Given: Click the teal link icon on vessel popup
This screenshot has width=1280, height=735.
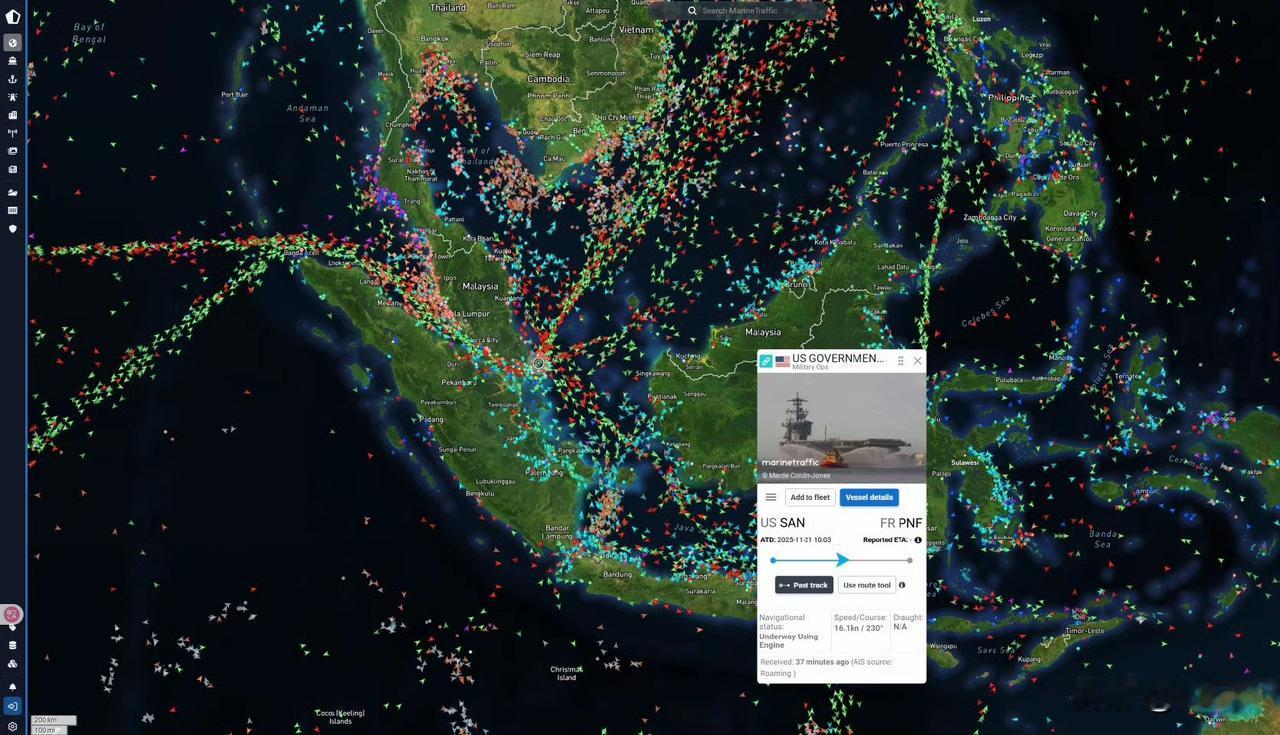Looking at the screenshot, I should point(766,361).
